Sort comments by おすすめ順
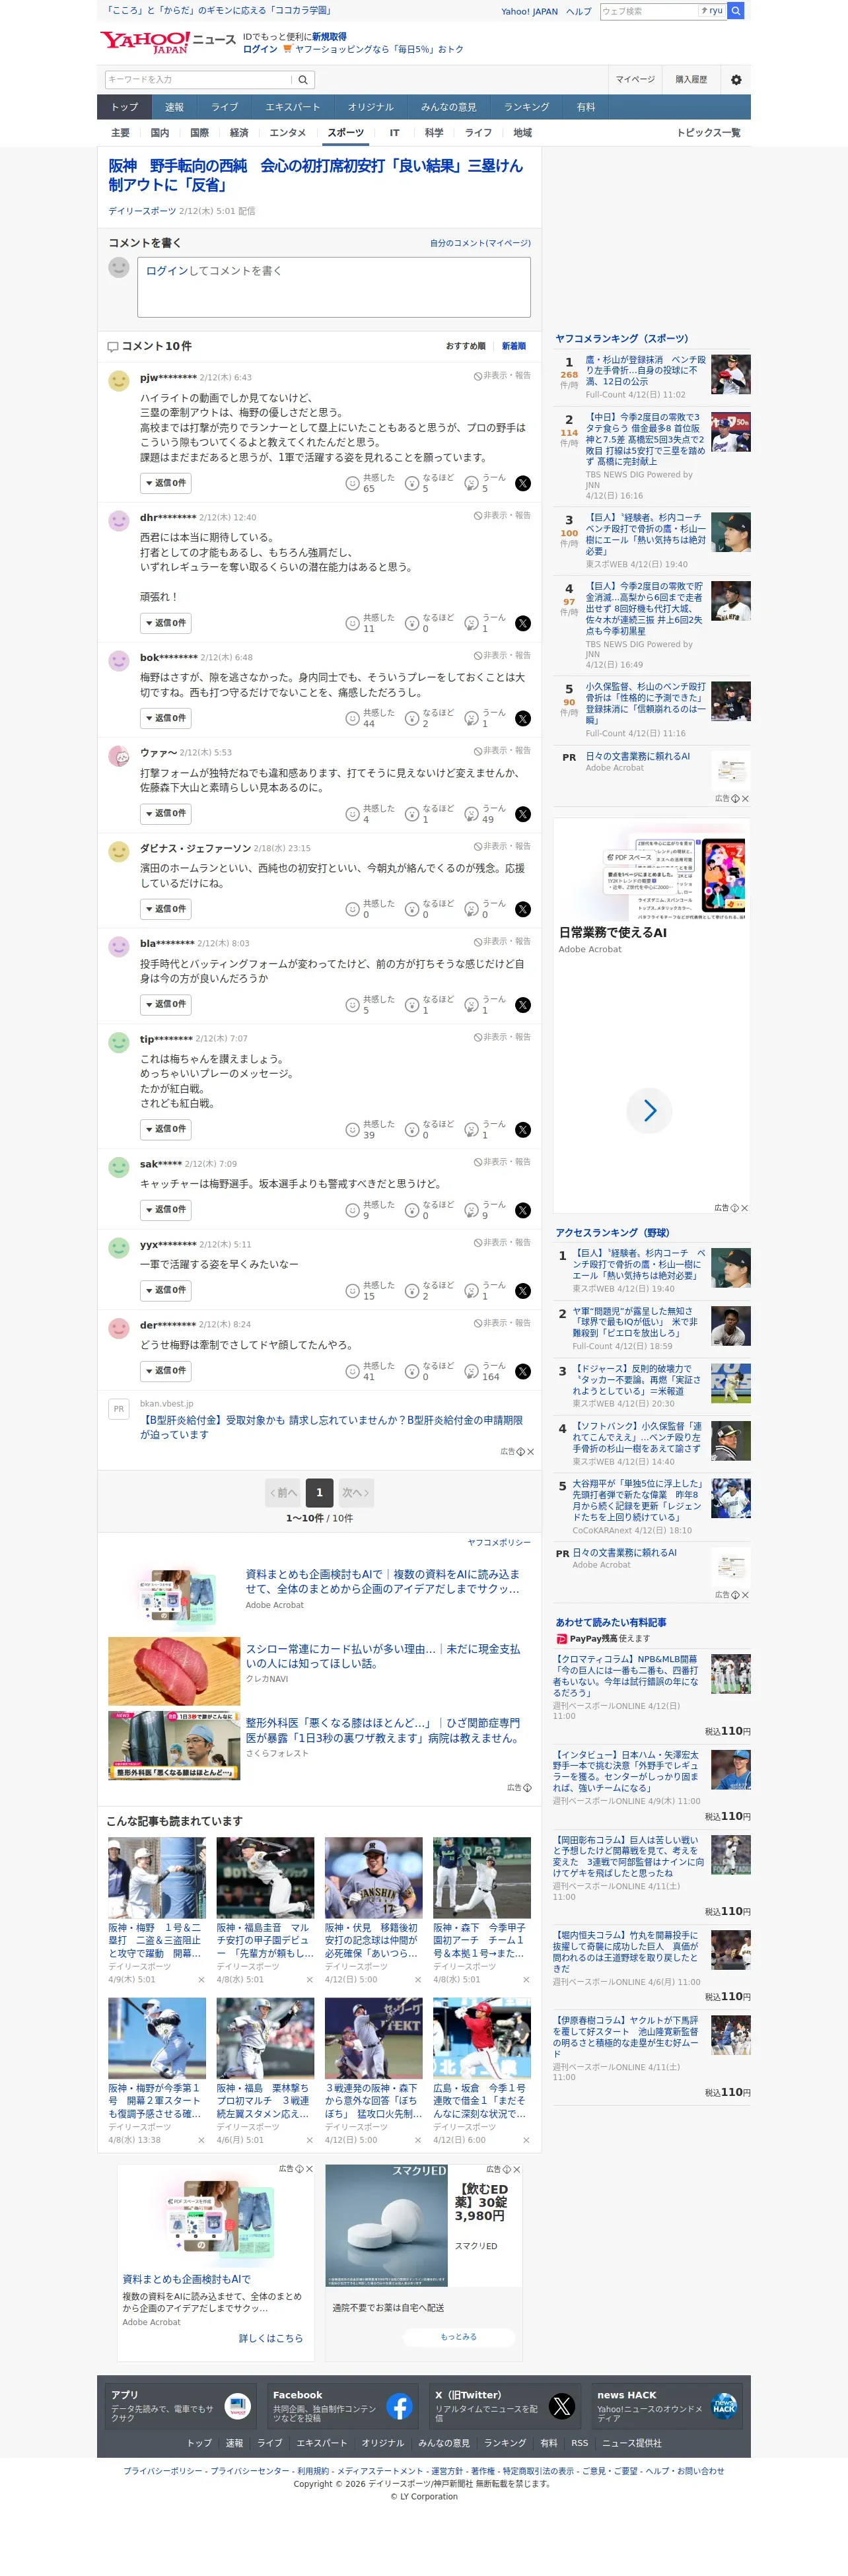 click(x=466, y=346)
